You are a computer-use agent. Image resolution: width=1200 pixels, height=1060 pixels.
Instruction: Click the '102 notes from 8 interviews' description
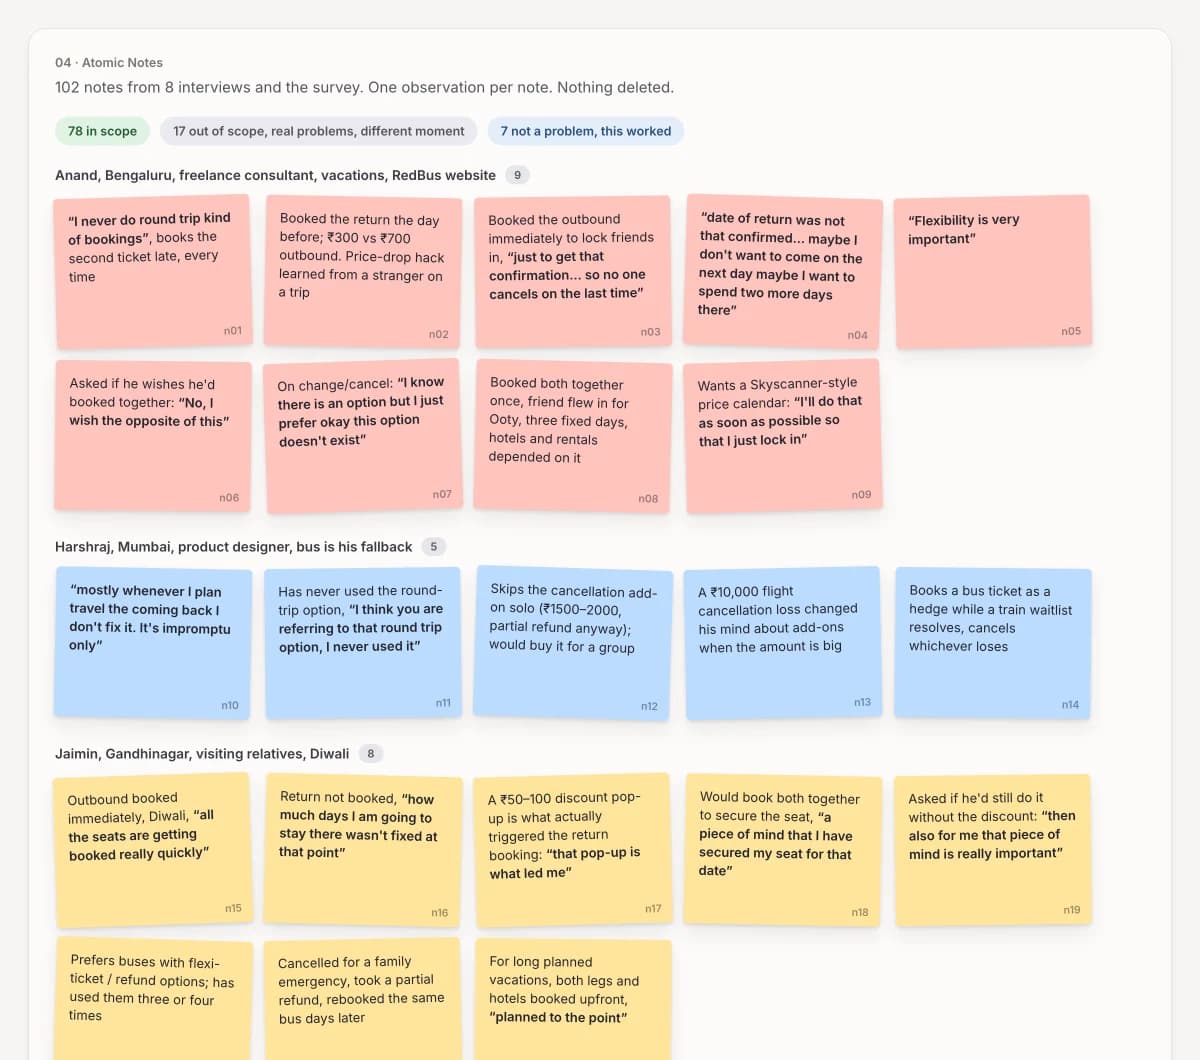(364, 87)
